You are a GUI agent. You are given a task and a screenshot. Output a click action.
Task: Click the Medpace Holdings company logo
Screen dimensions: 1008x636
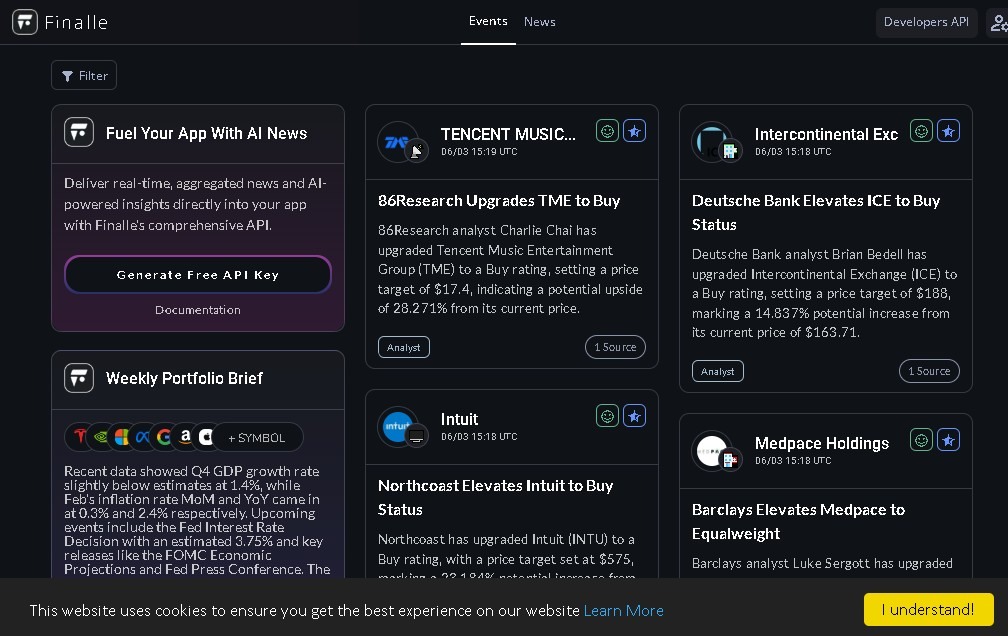(x=711, y=450)
